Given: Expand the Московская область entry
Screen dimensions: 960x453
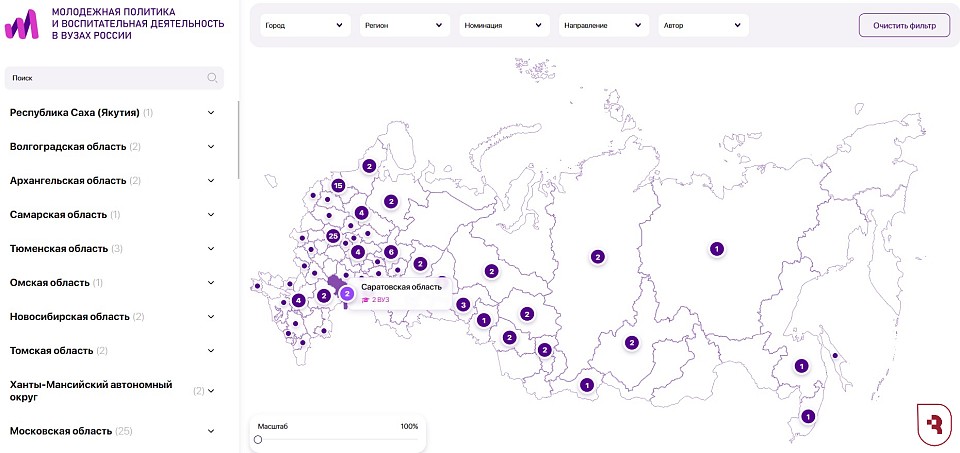Looking at the screenshot, I should pos(113,431).
